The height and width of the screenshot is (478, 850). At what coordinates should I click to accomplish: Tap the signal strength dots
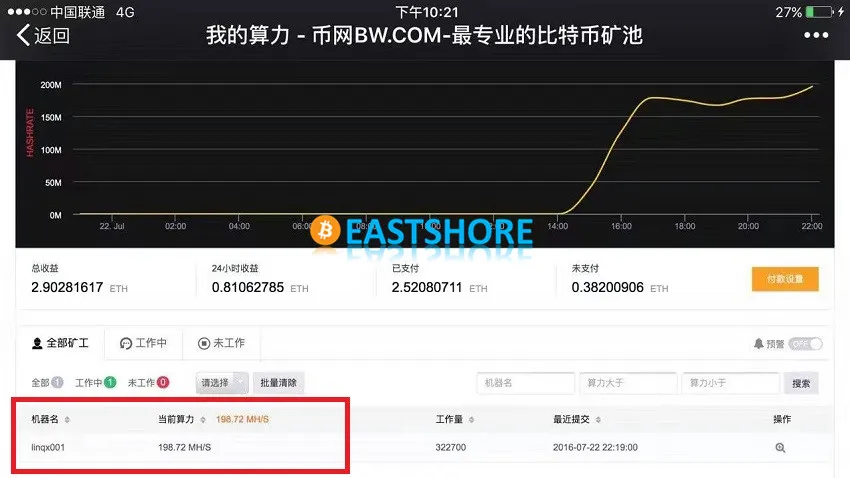(x=27, y=11)
